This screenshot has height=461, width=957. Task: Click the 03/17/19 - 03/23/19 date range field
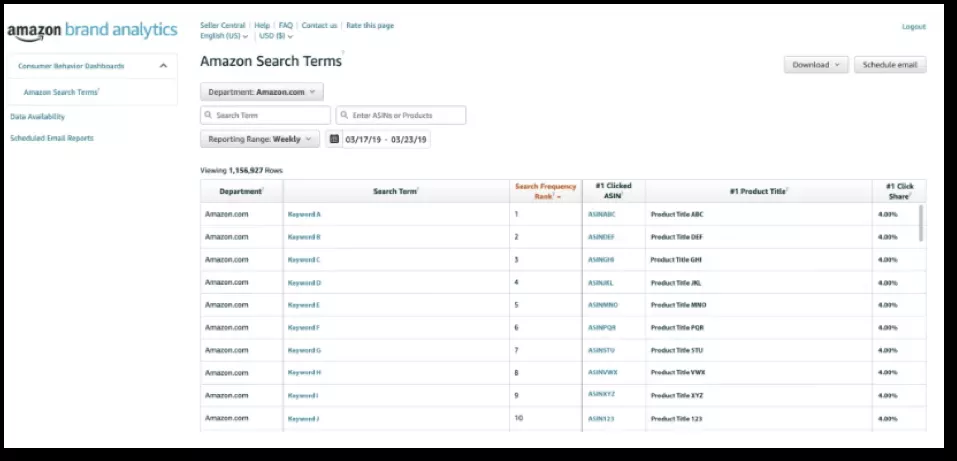point(386,139)
